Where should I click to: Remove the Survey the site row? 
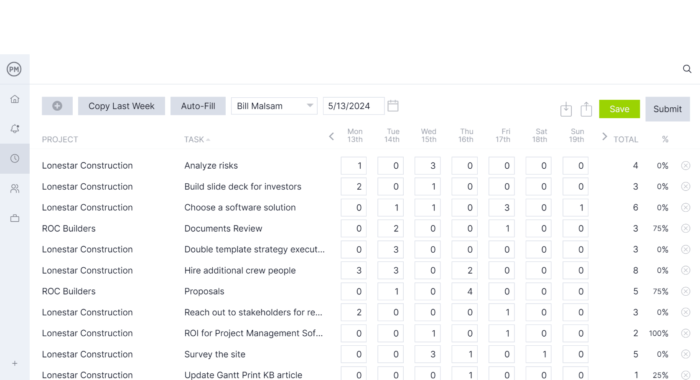(686, 355)
